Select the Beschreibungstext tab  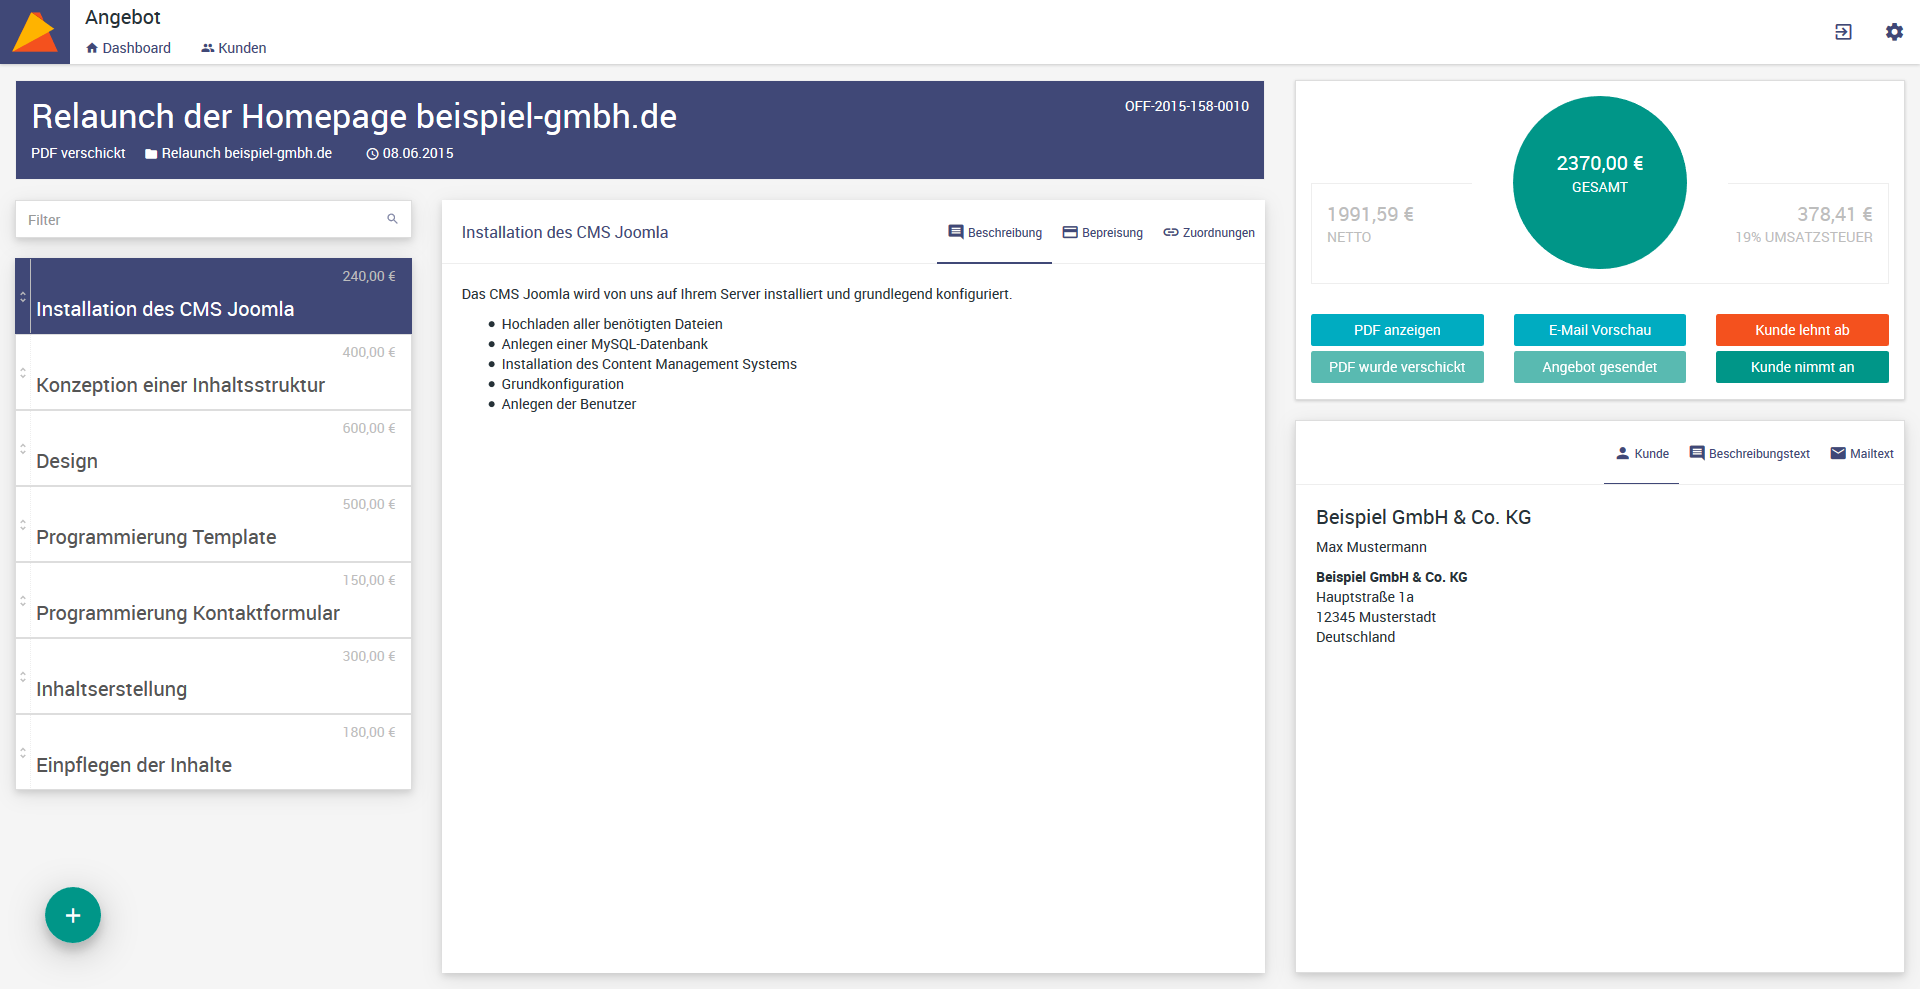1749,454
